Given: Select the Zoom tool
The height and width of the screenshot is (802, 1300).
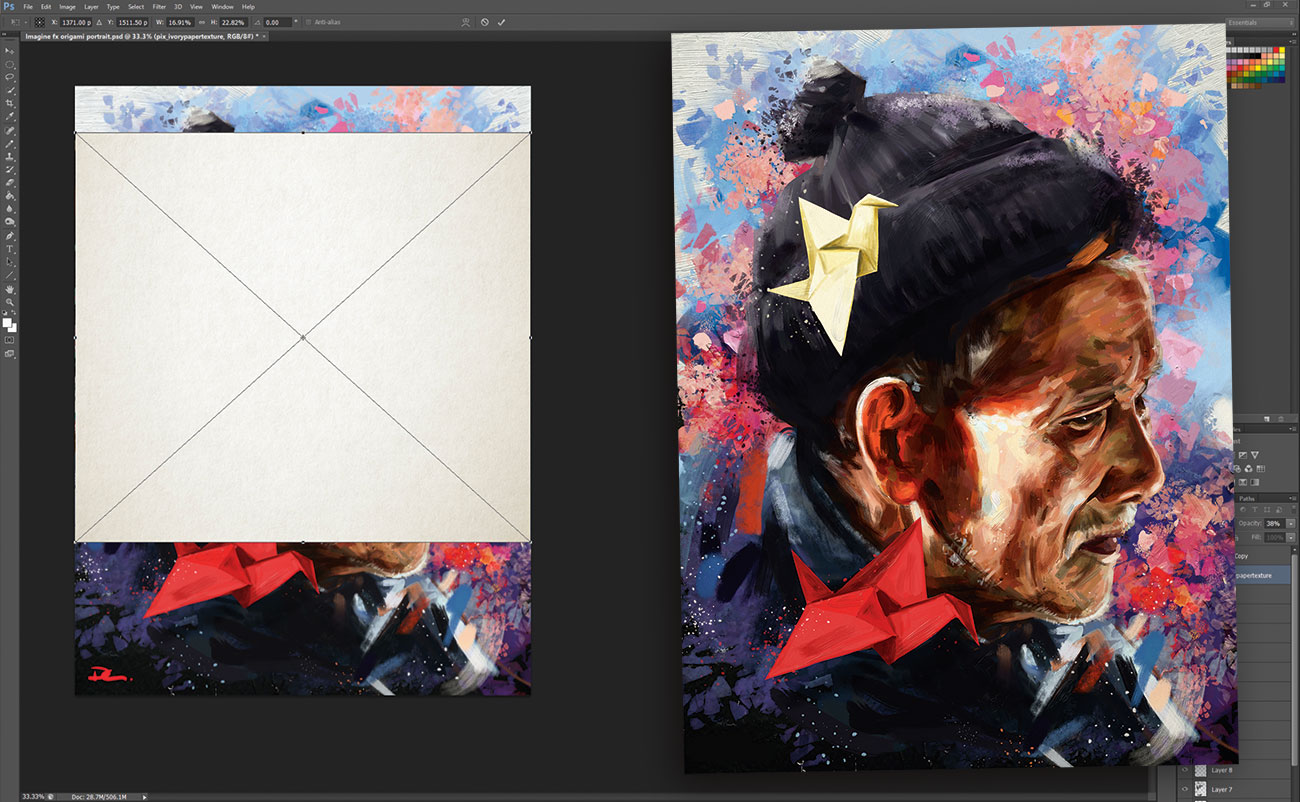Looking at the screenshot, I should point(11,302).
